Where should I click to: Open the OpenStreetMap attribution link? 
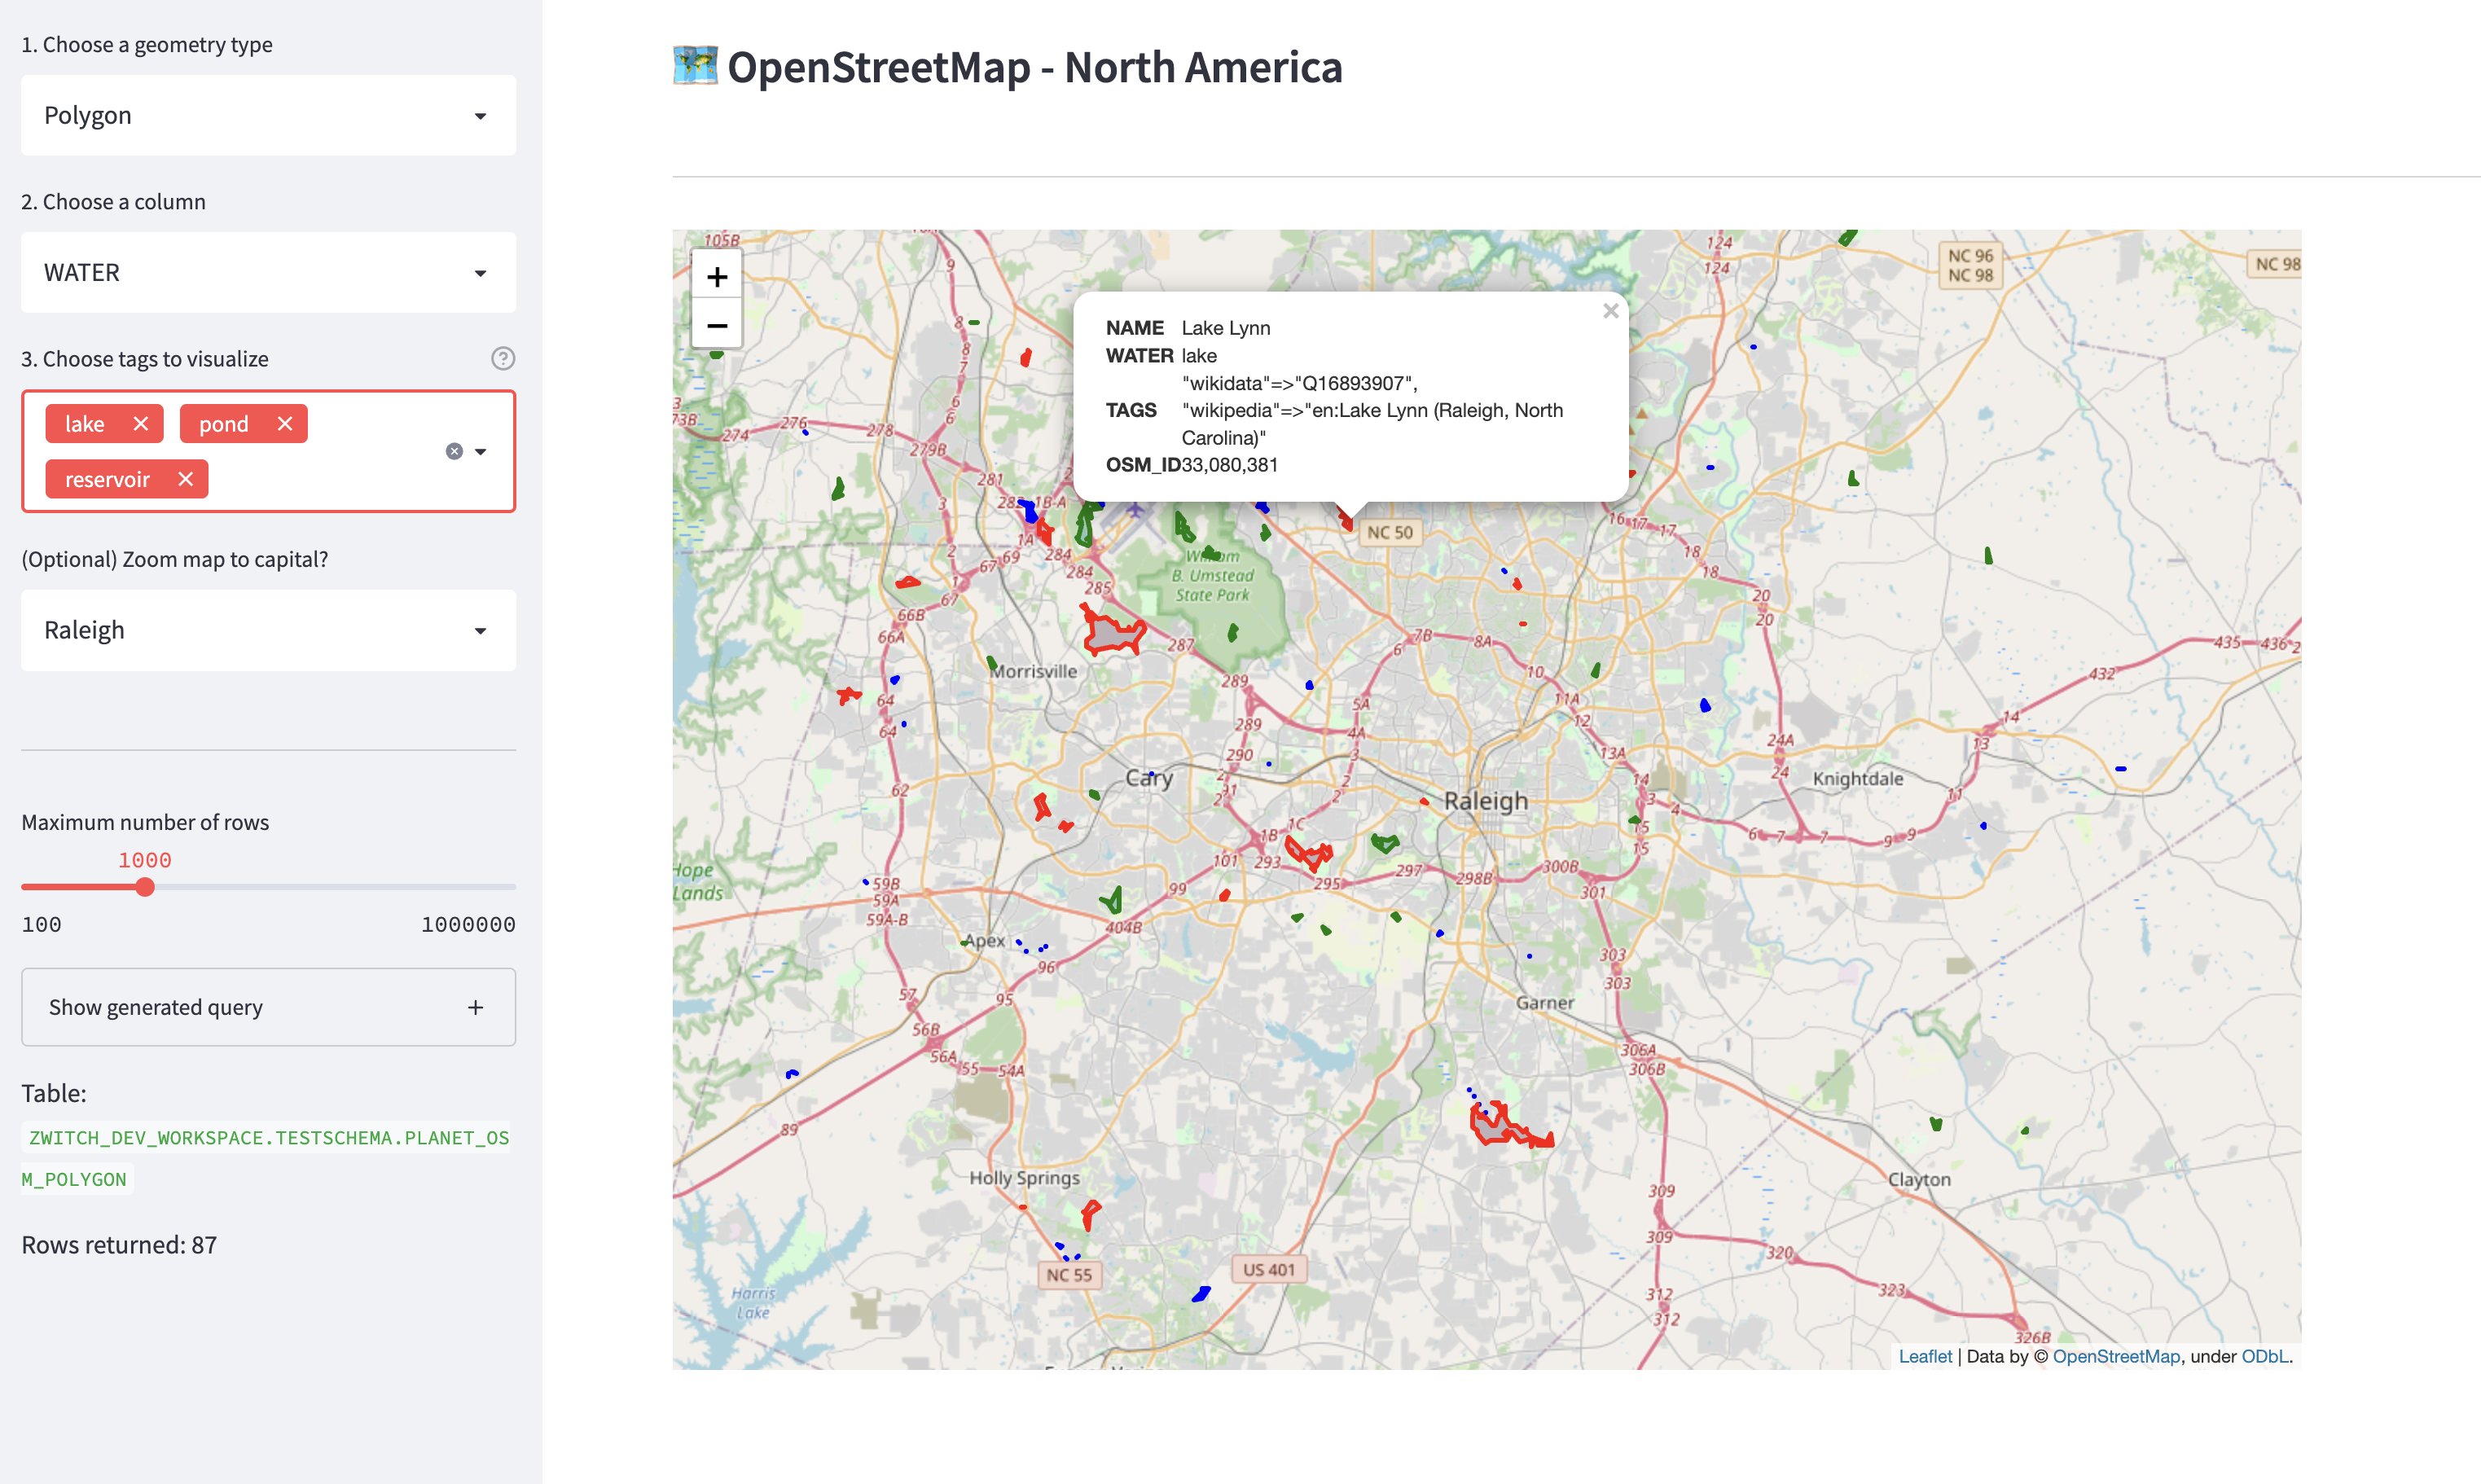tap(2116, 1356)
